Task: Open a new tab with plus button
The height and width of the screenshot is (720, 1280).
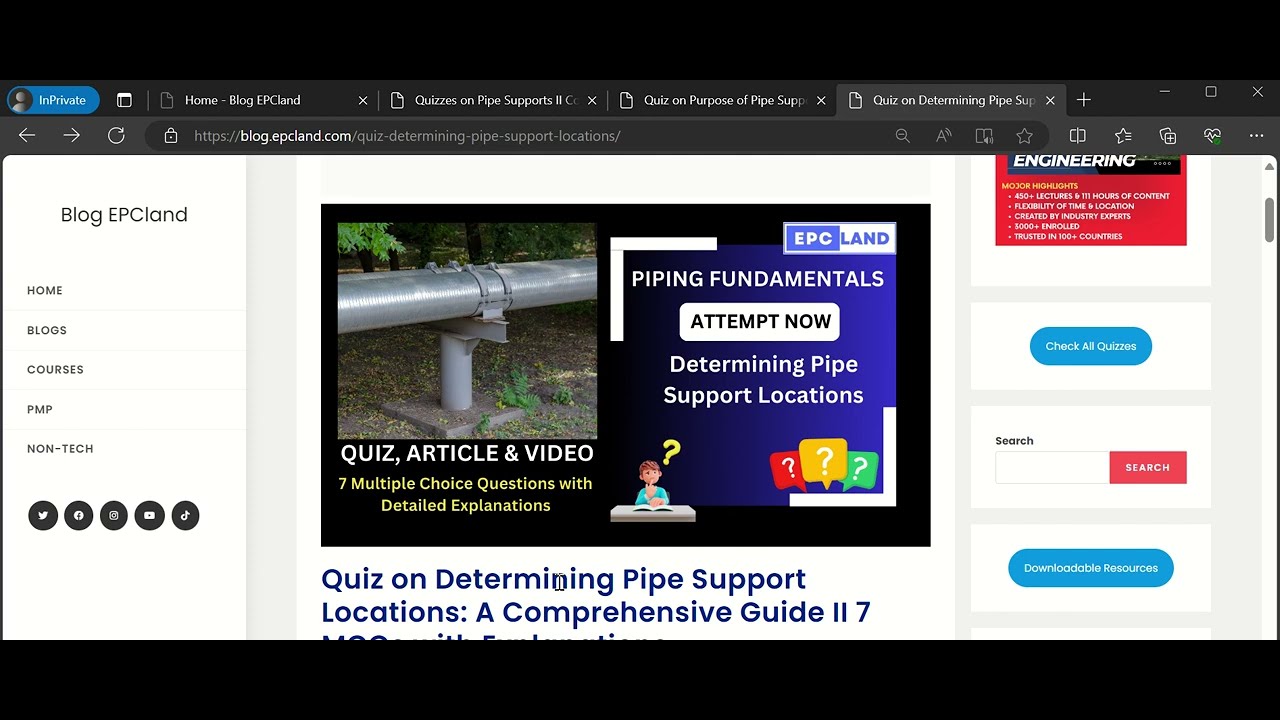Action: point(1083,100)
